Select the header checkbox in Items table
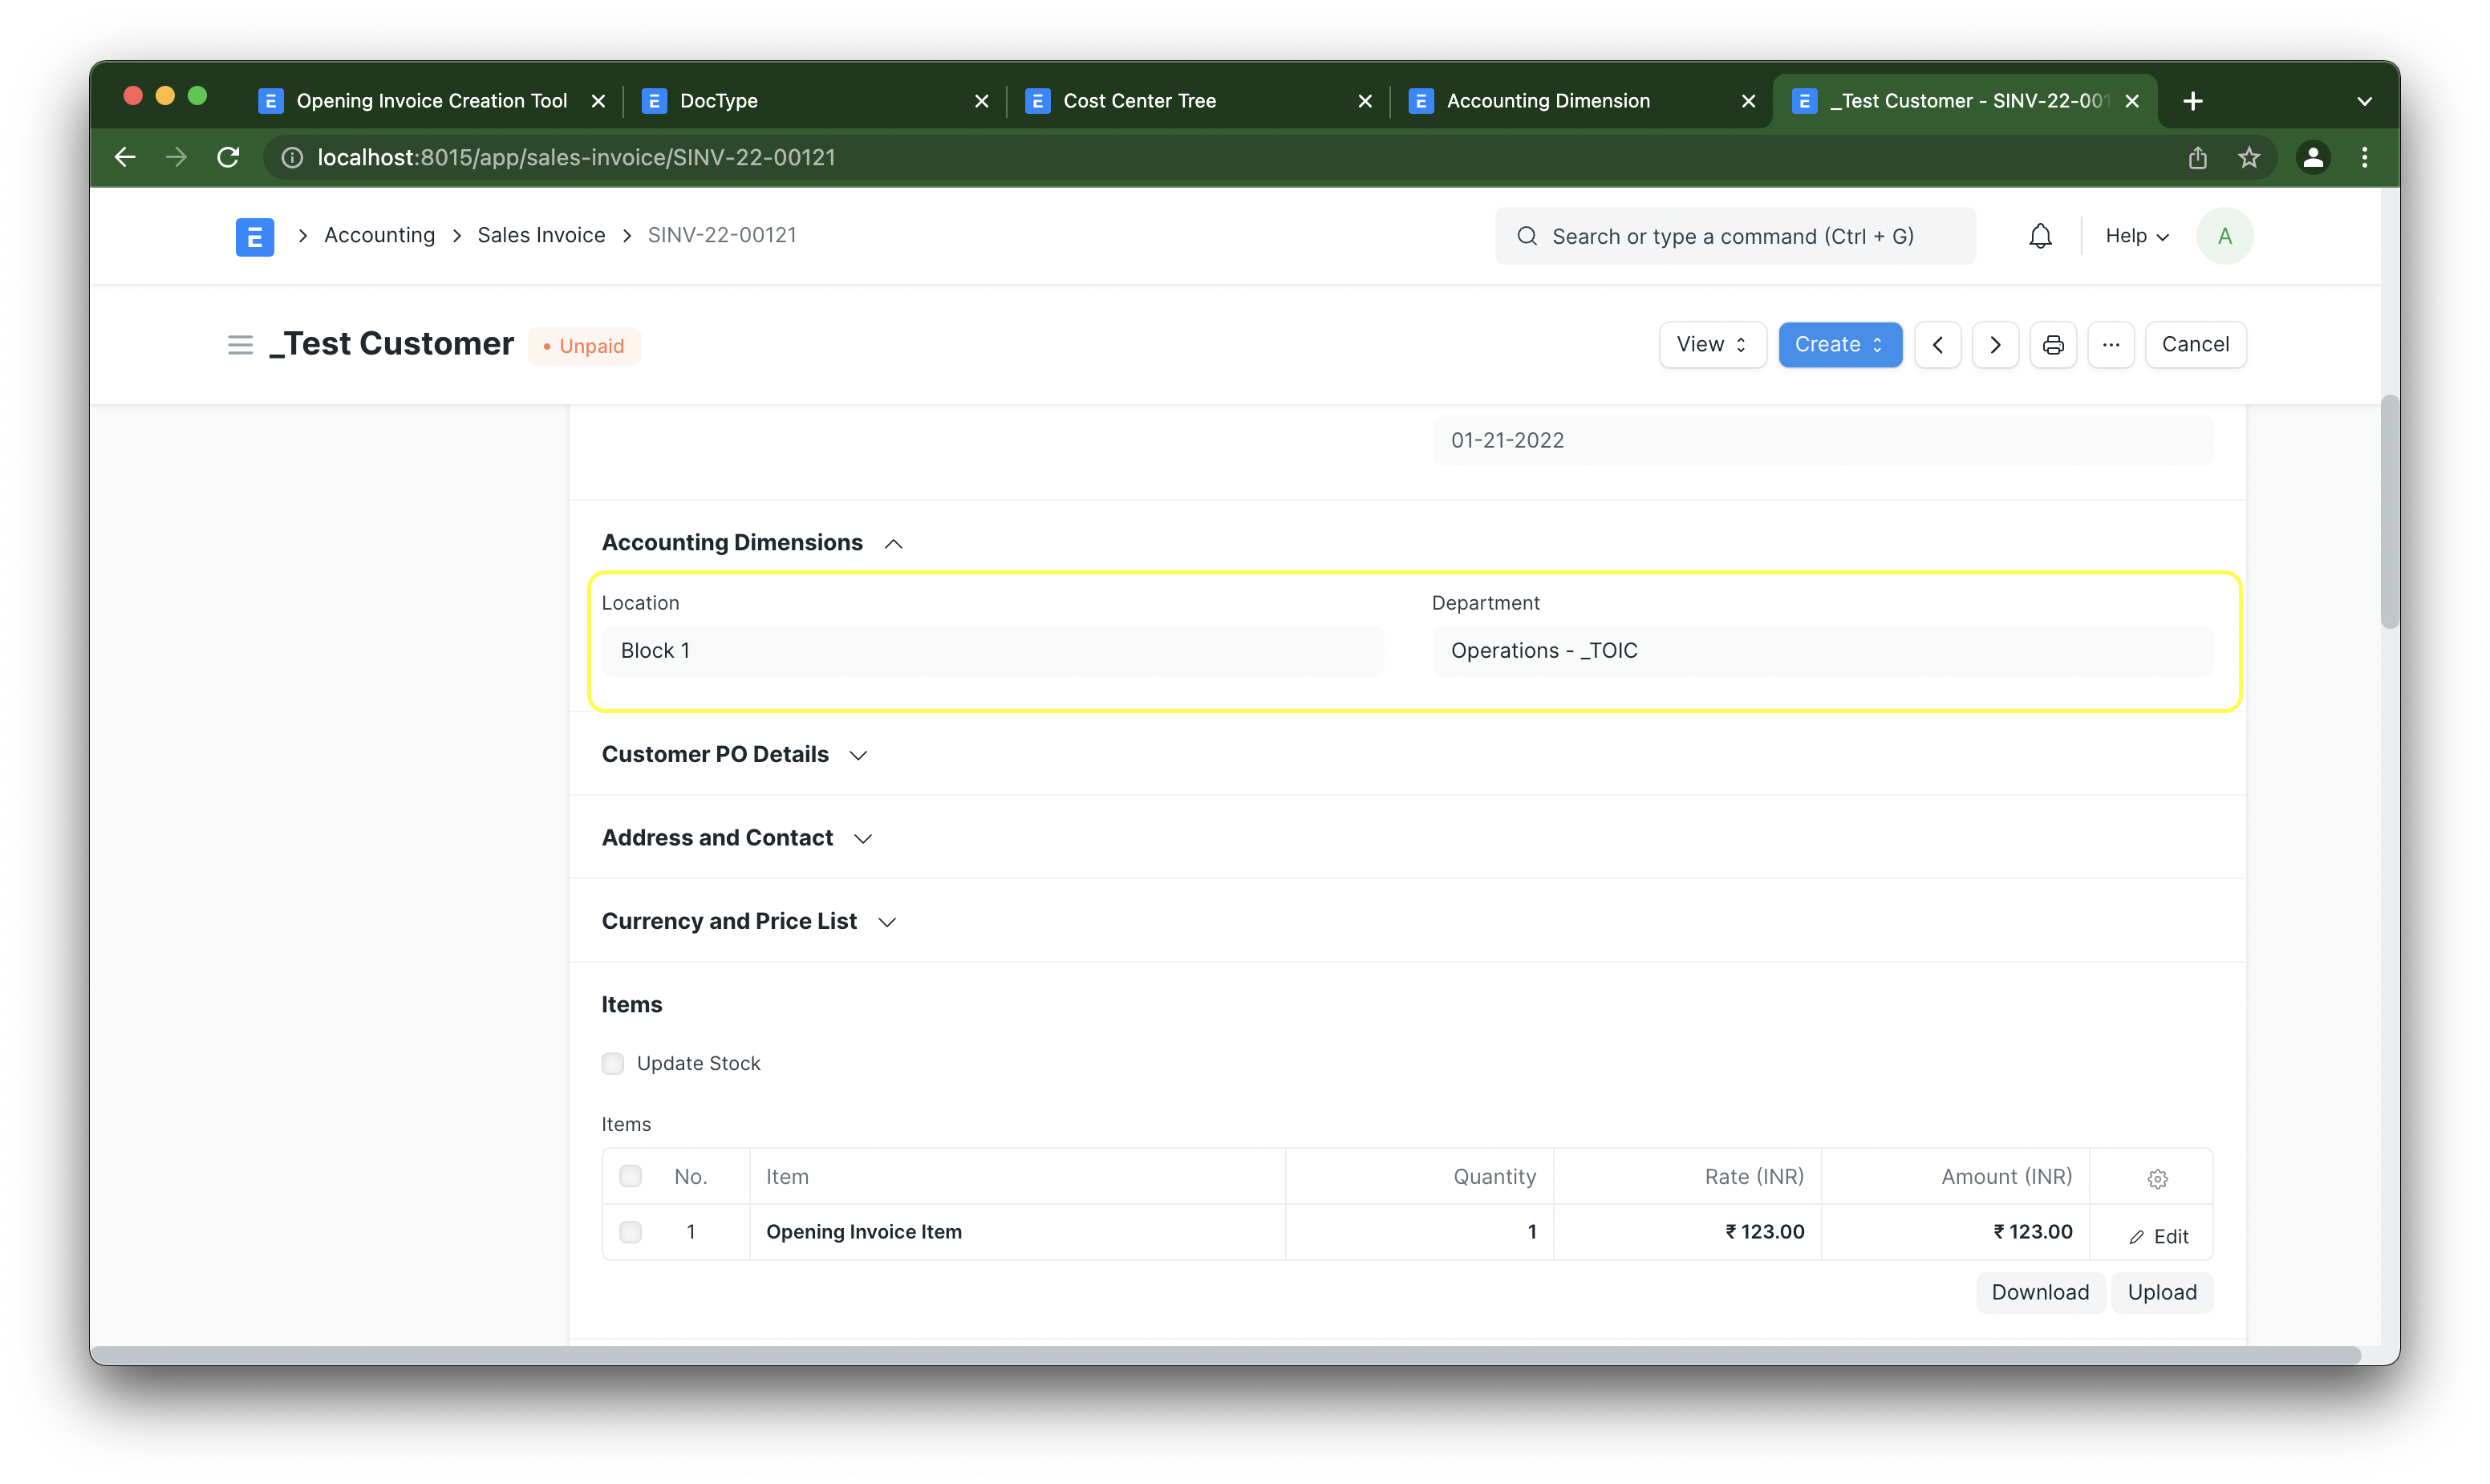 click(x=631, y=1177)
